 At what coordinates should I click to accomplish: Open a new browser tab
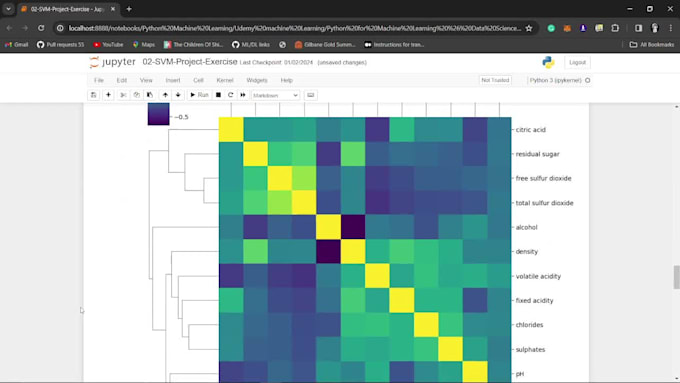click(129, 9)
